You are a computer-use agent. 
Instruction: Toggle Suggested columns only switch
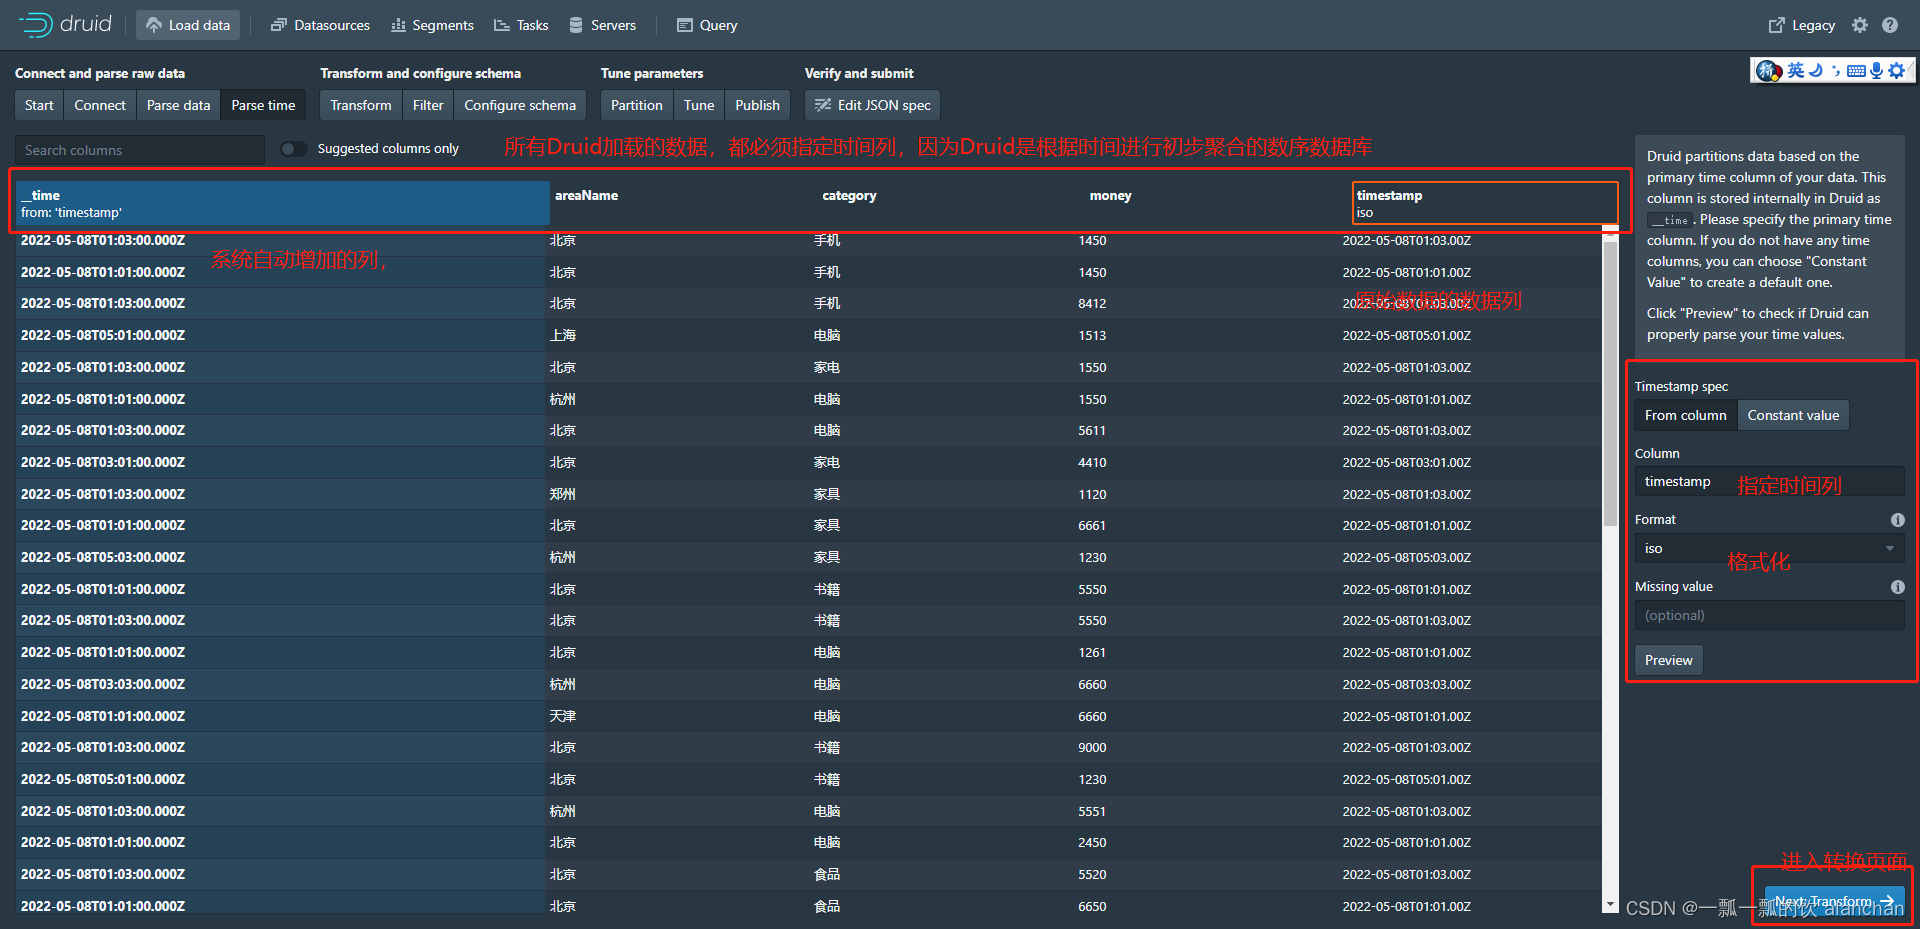coord(293,149)
